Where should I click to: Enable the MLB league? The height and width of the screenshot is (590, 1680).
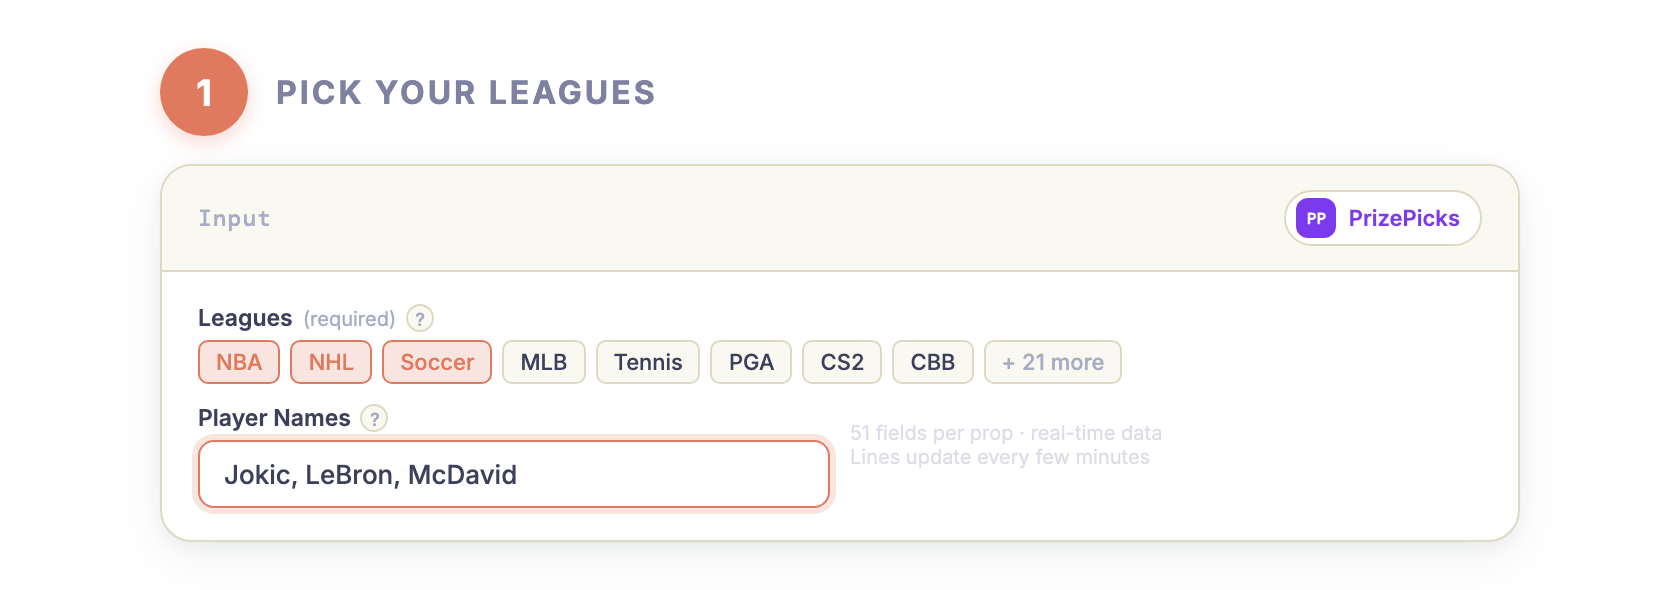(543, 362)
